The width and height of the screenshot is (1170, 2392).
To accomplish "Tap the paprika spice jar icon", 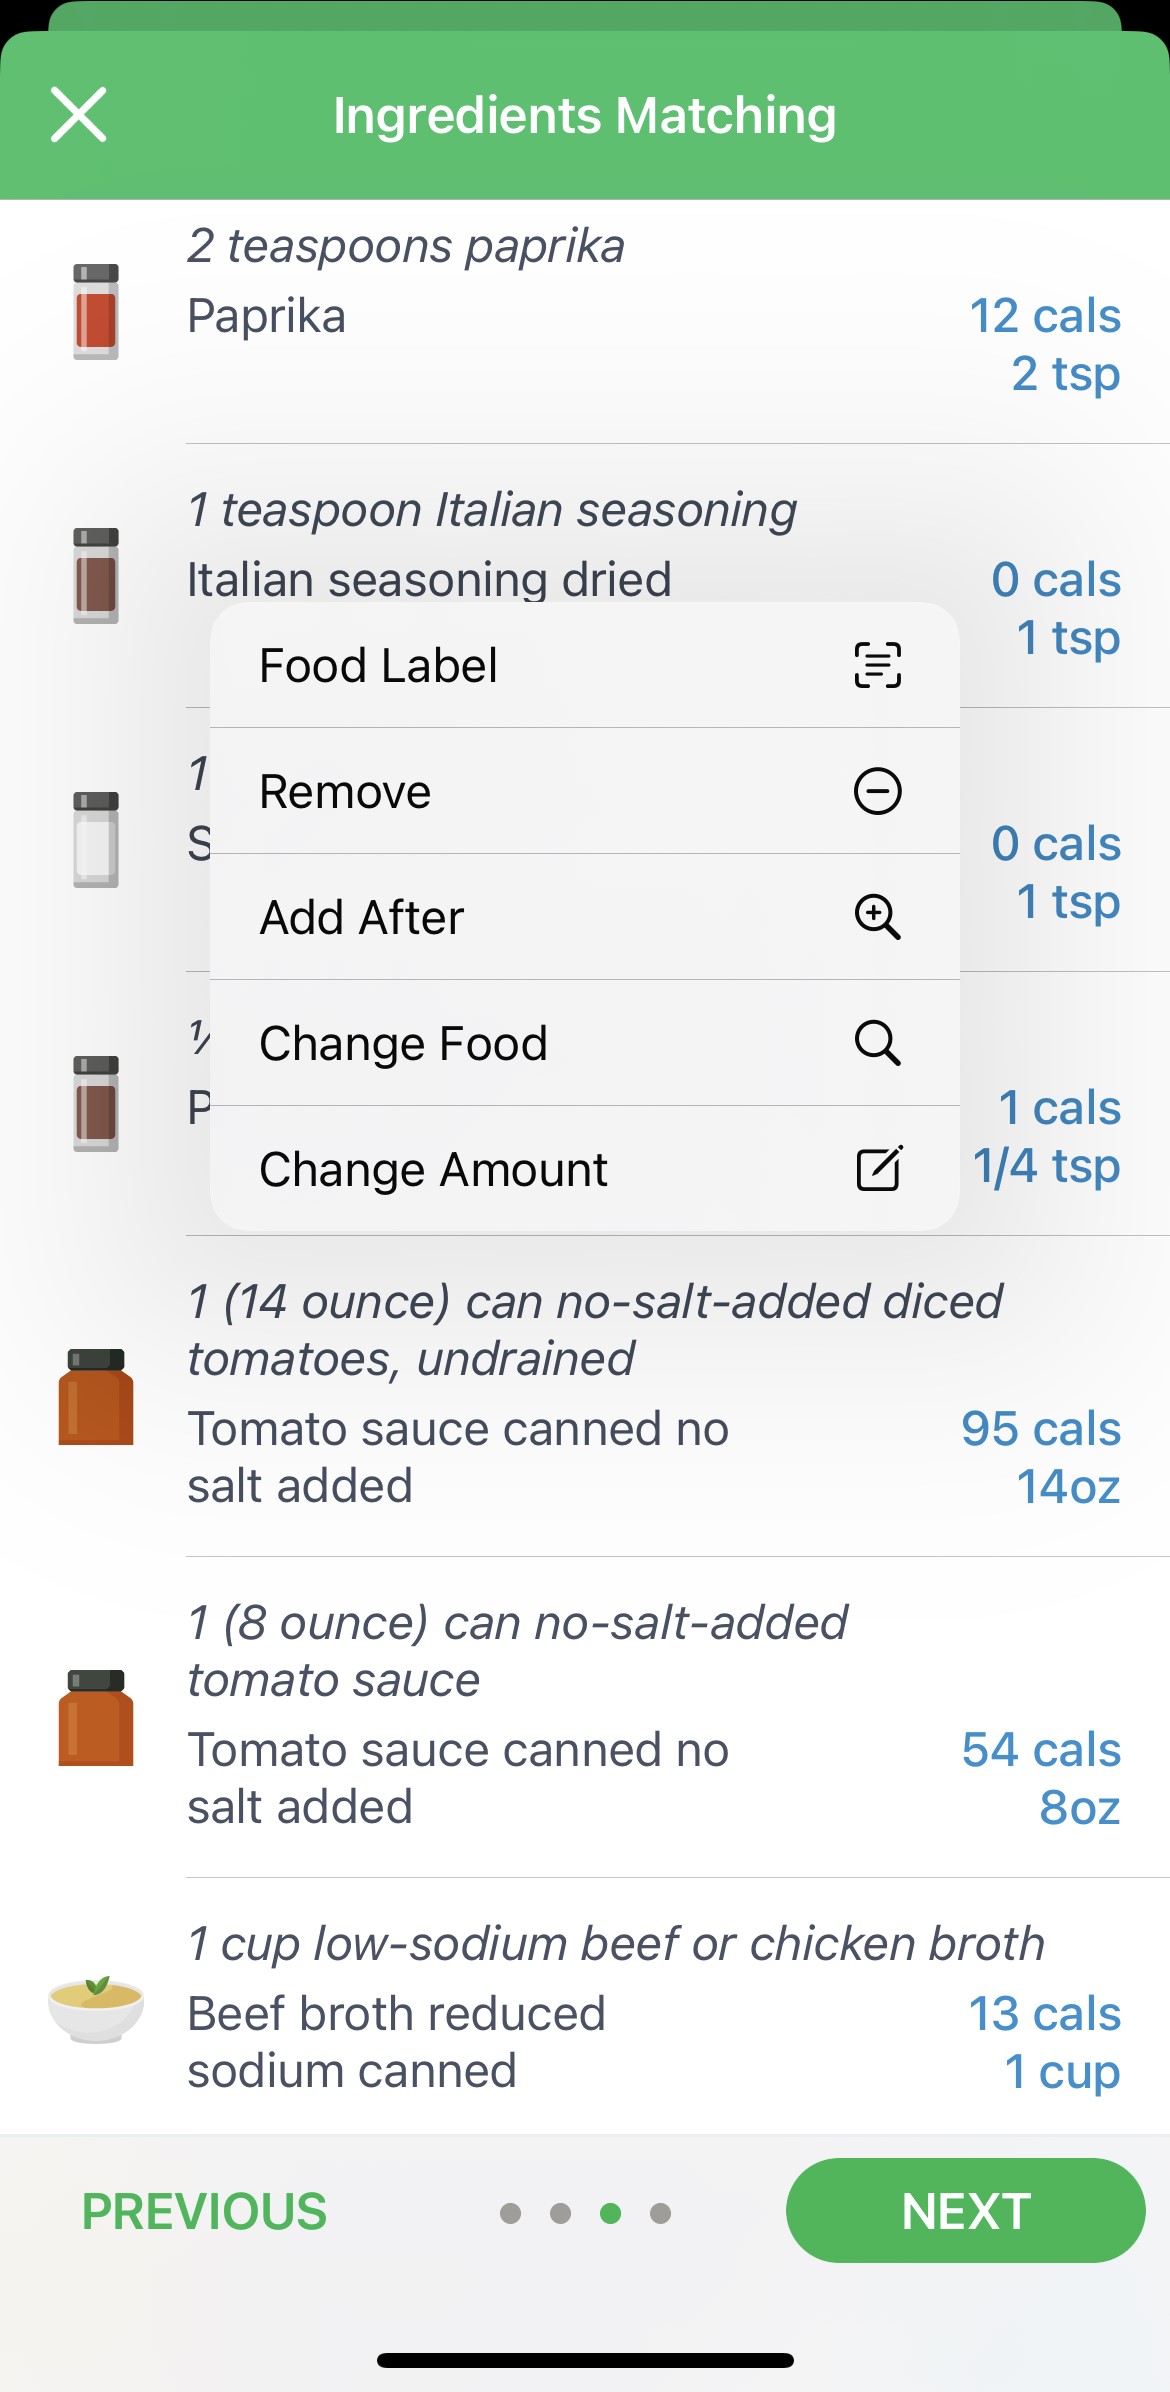I will pyautogui.click(x=96, y=312).
